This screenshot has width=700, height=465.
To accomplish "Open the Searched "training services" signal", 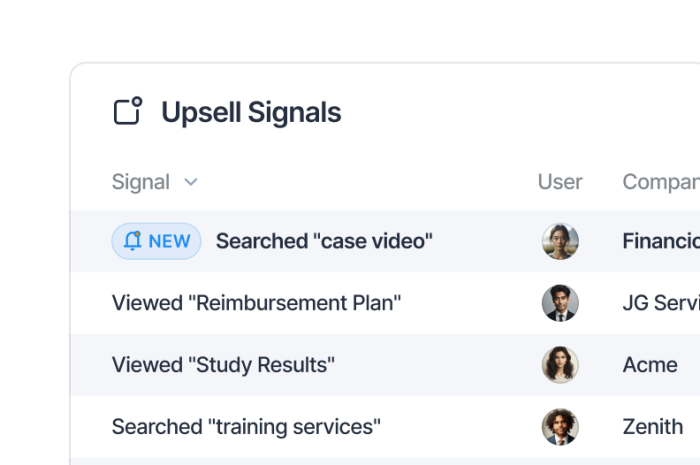I will 246,427.
